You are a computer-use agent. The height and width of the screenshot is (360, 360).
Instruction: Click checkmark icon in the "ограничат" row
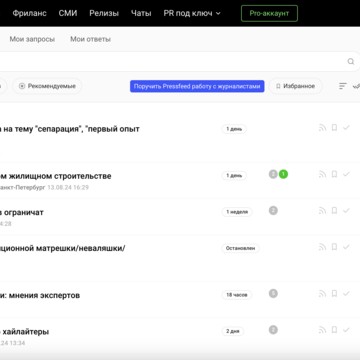coord(346,210)
